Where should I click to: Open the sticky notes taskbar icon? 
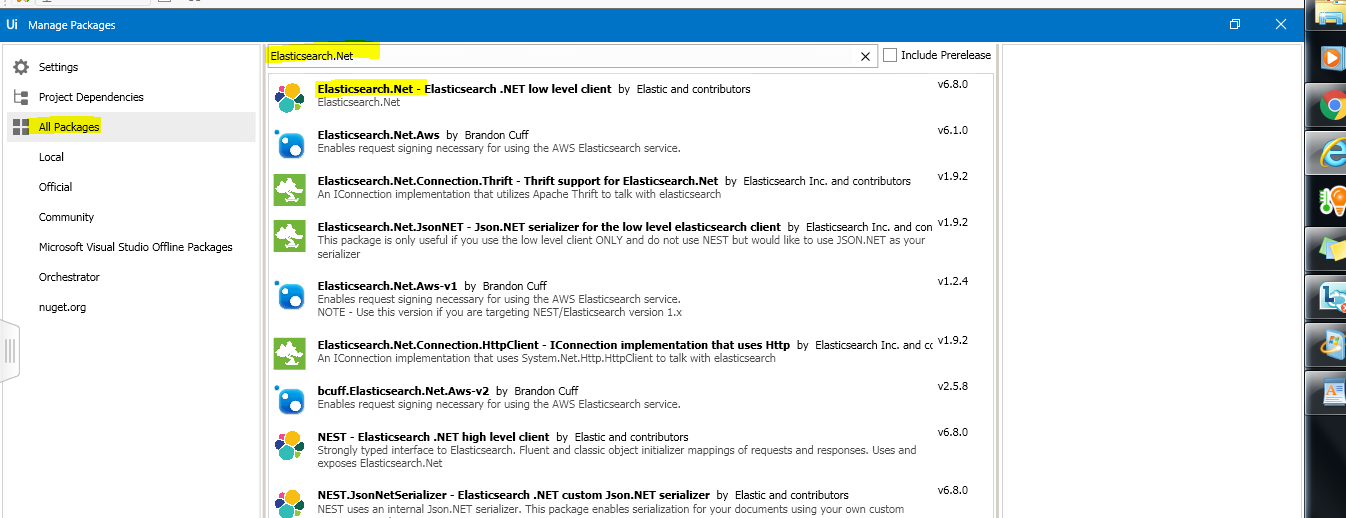coord(1331,248)
